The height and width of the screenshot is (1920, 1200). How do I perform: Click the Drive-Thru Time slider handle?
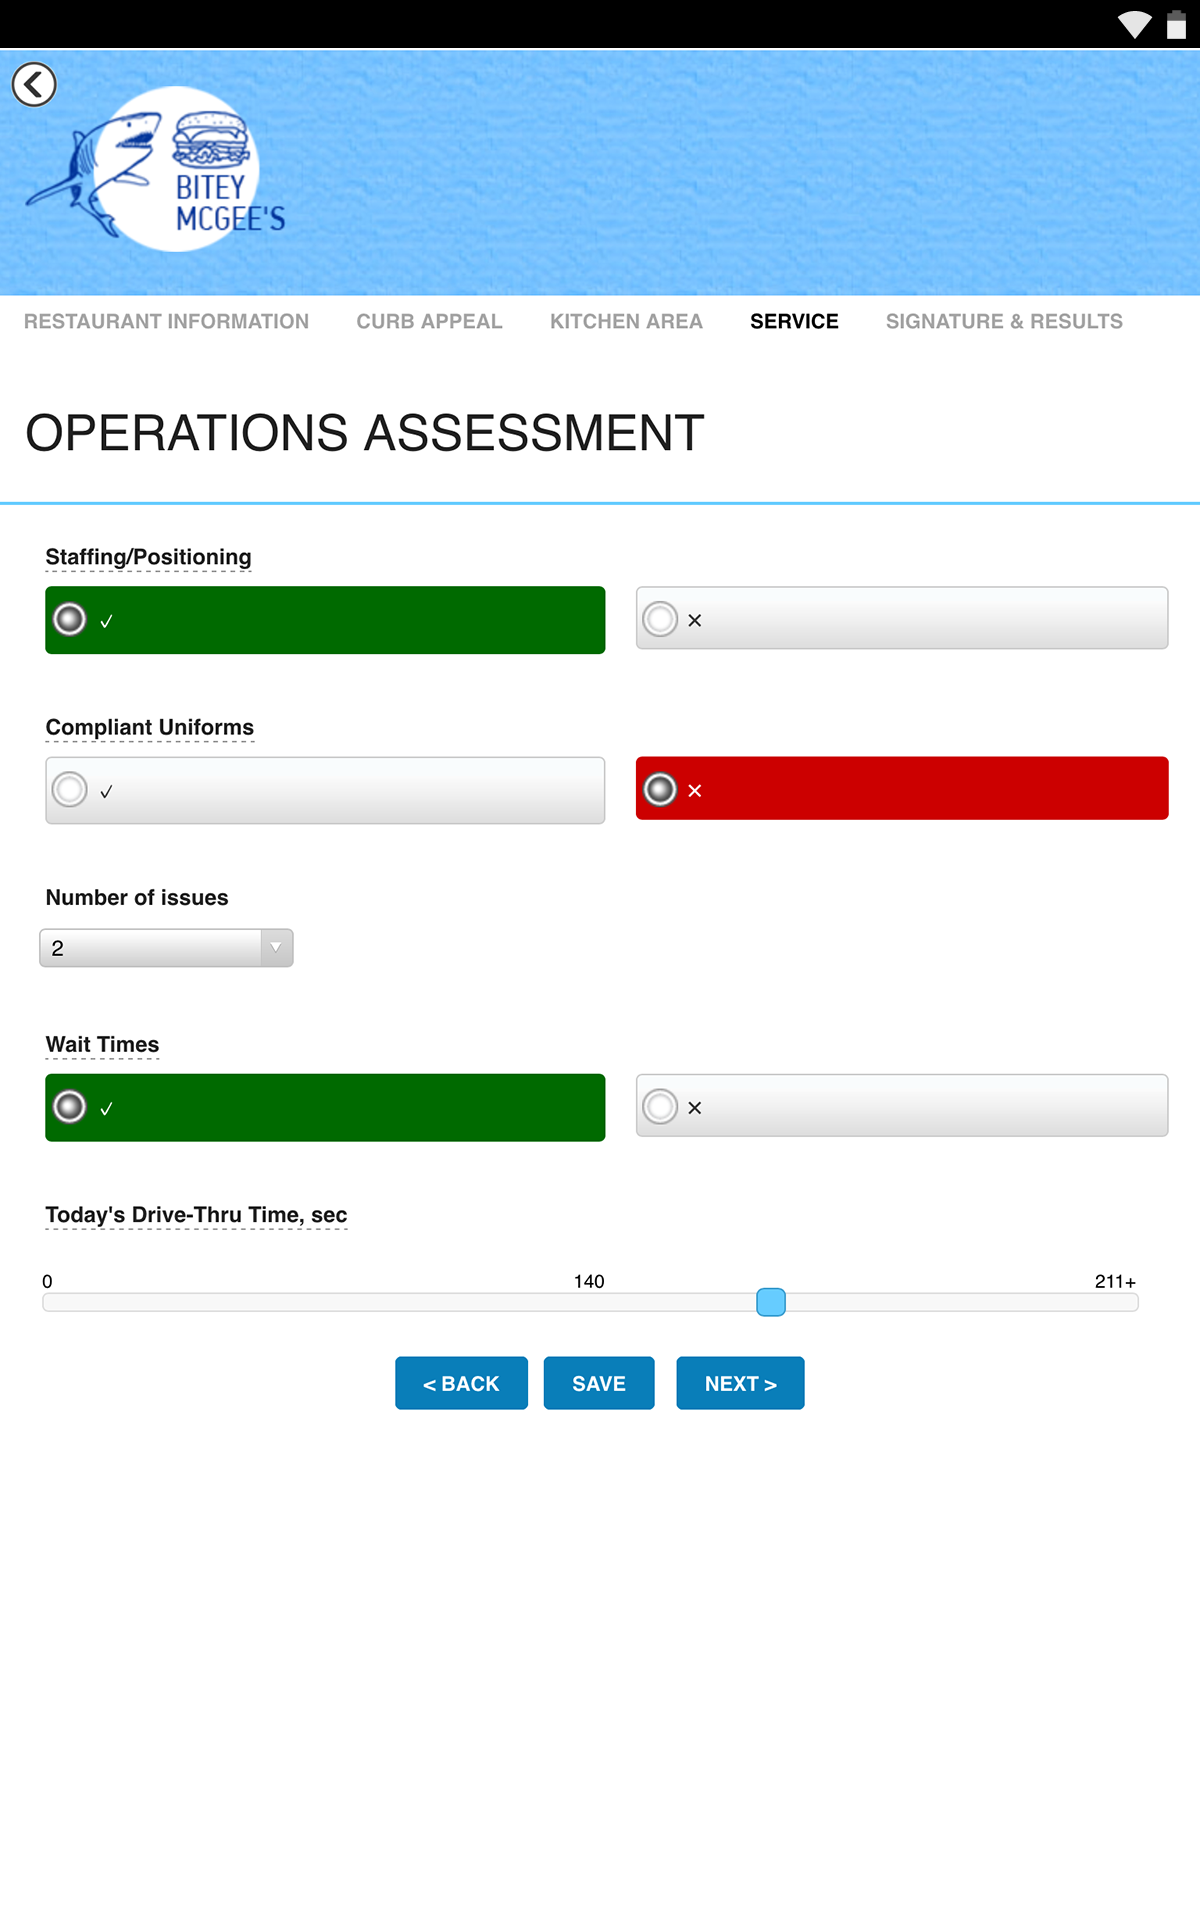coord(771,1302)
